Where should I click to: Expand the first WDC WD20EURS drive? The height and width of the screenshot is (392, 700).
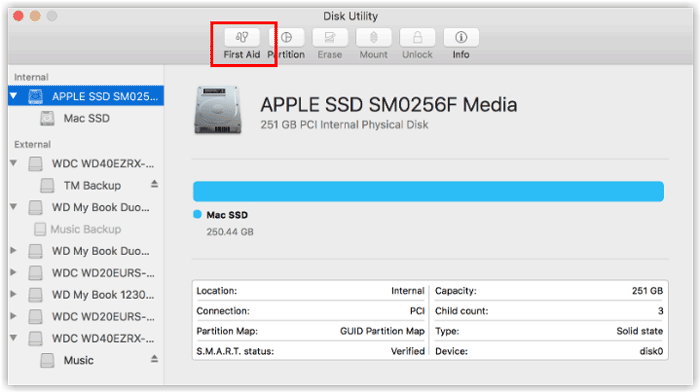pos(14,272)
